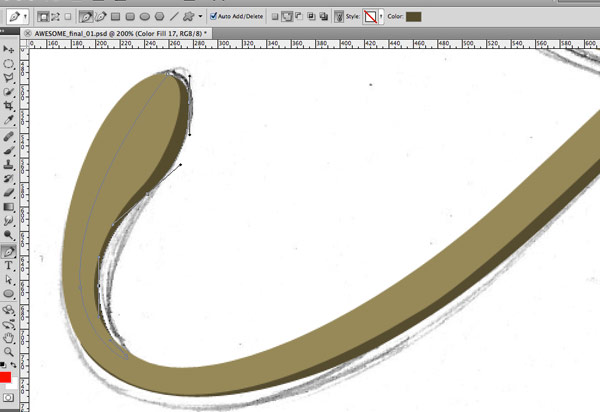The height and width of the screenshot is (412, 600).
Task: Click the Style swatch showing no style
Action: point(370,16)
